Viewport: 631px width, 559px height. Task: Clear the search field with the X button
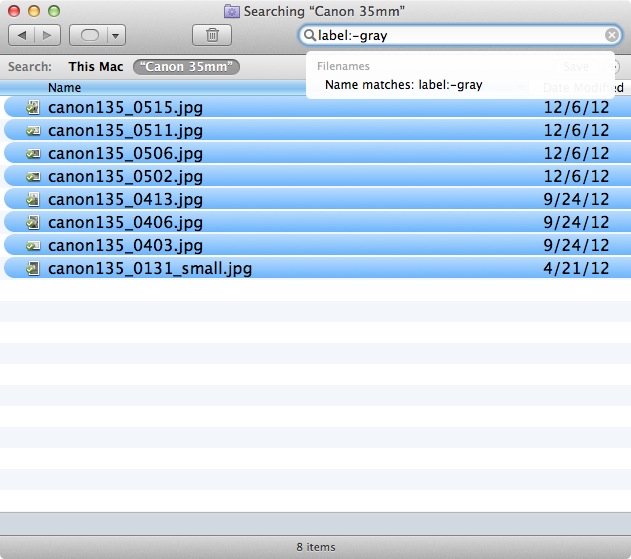(x=612, y=36)
